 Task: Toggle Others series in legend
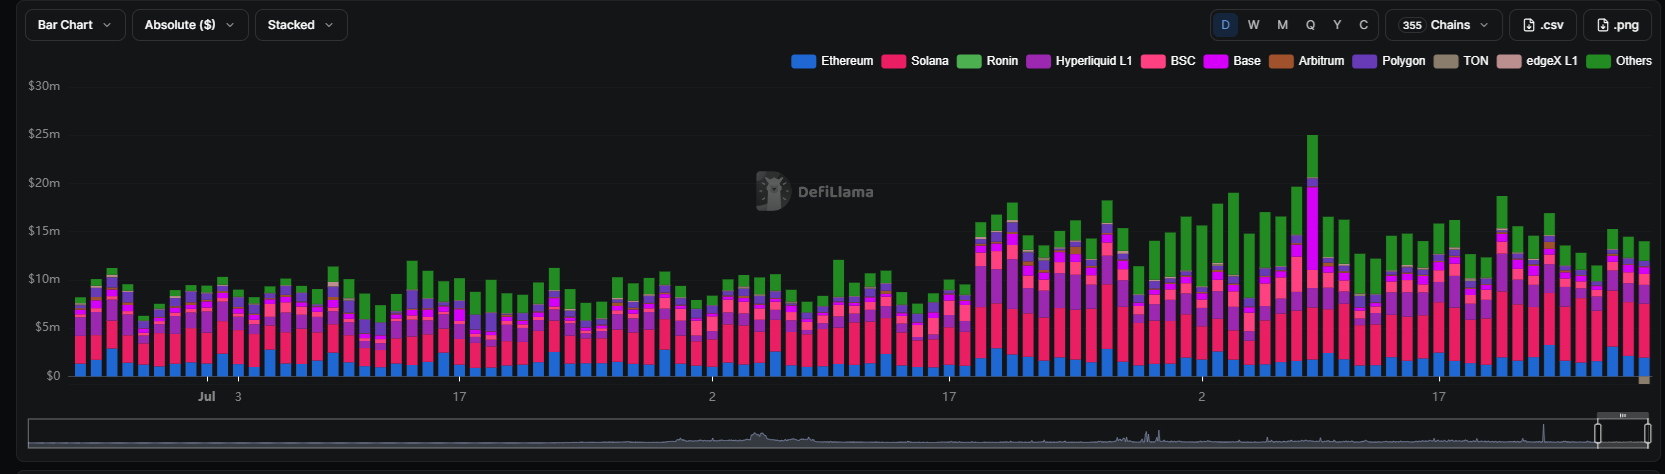(x=1619, y=61)
